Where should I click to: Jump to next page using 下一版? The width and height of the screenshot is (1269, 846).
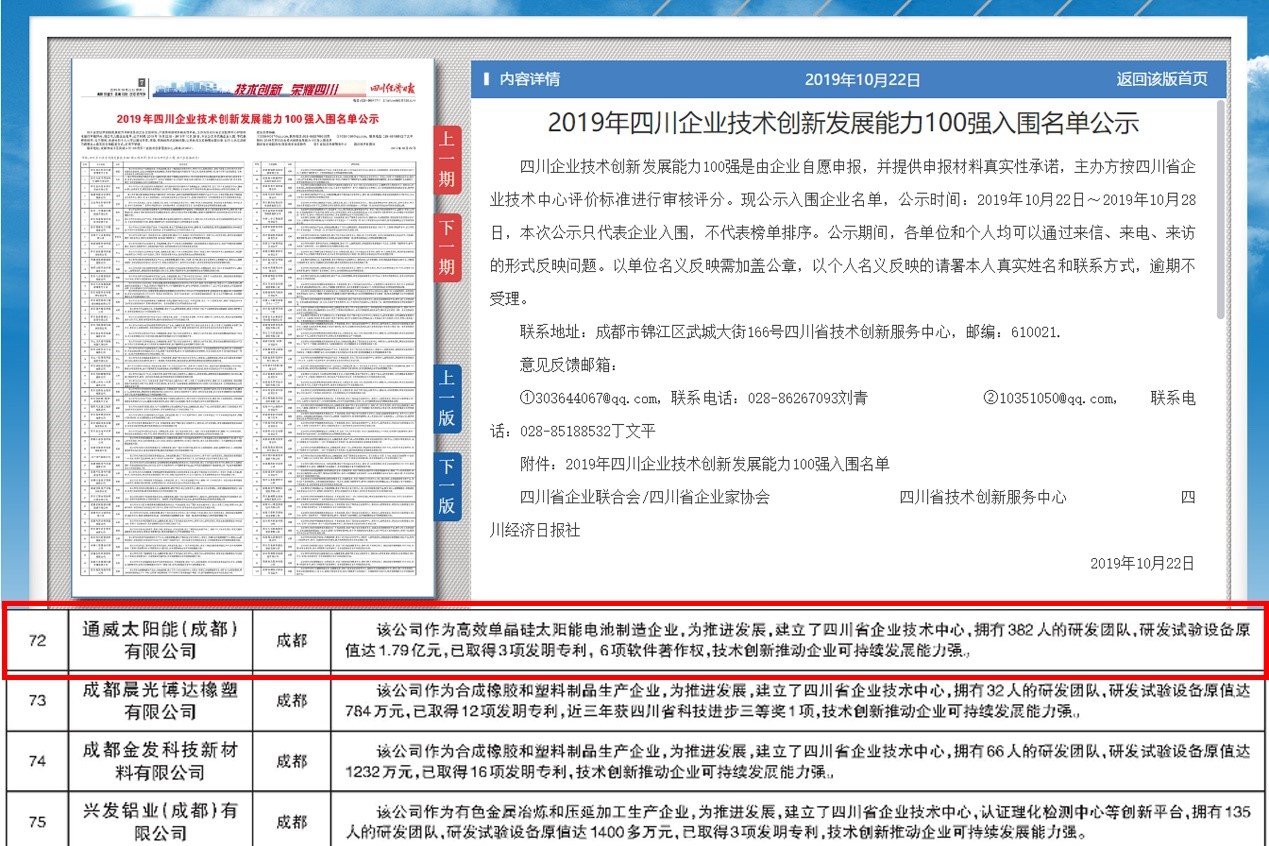[447, 484]
